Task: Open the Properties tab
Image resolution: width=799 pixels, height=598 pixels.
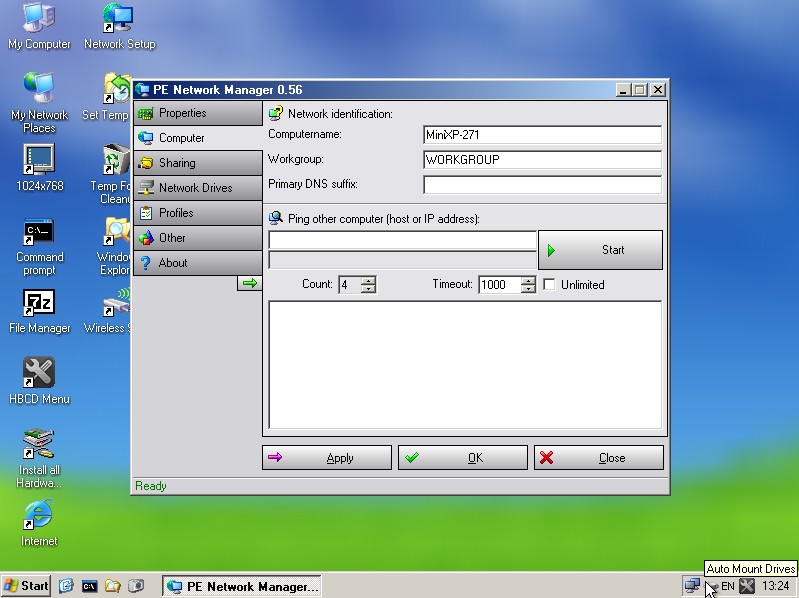Action: pos(198,113)
